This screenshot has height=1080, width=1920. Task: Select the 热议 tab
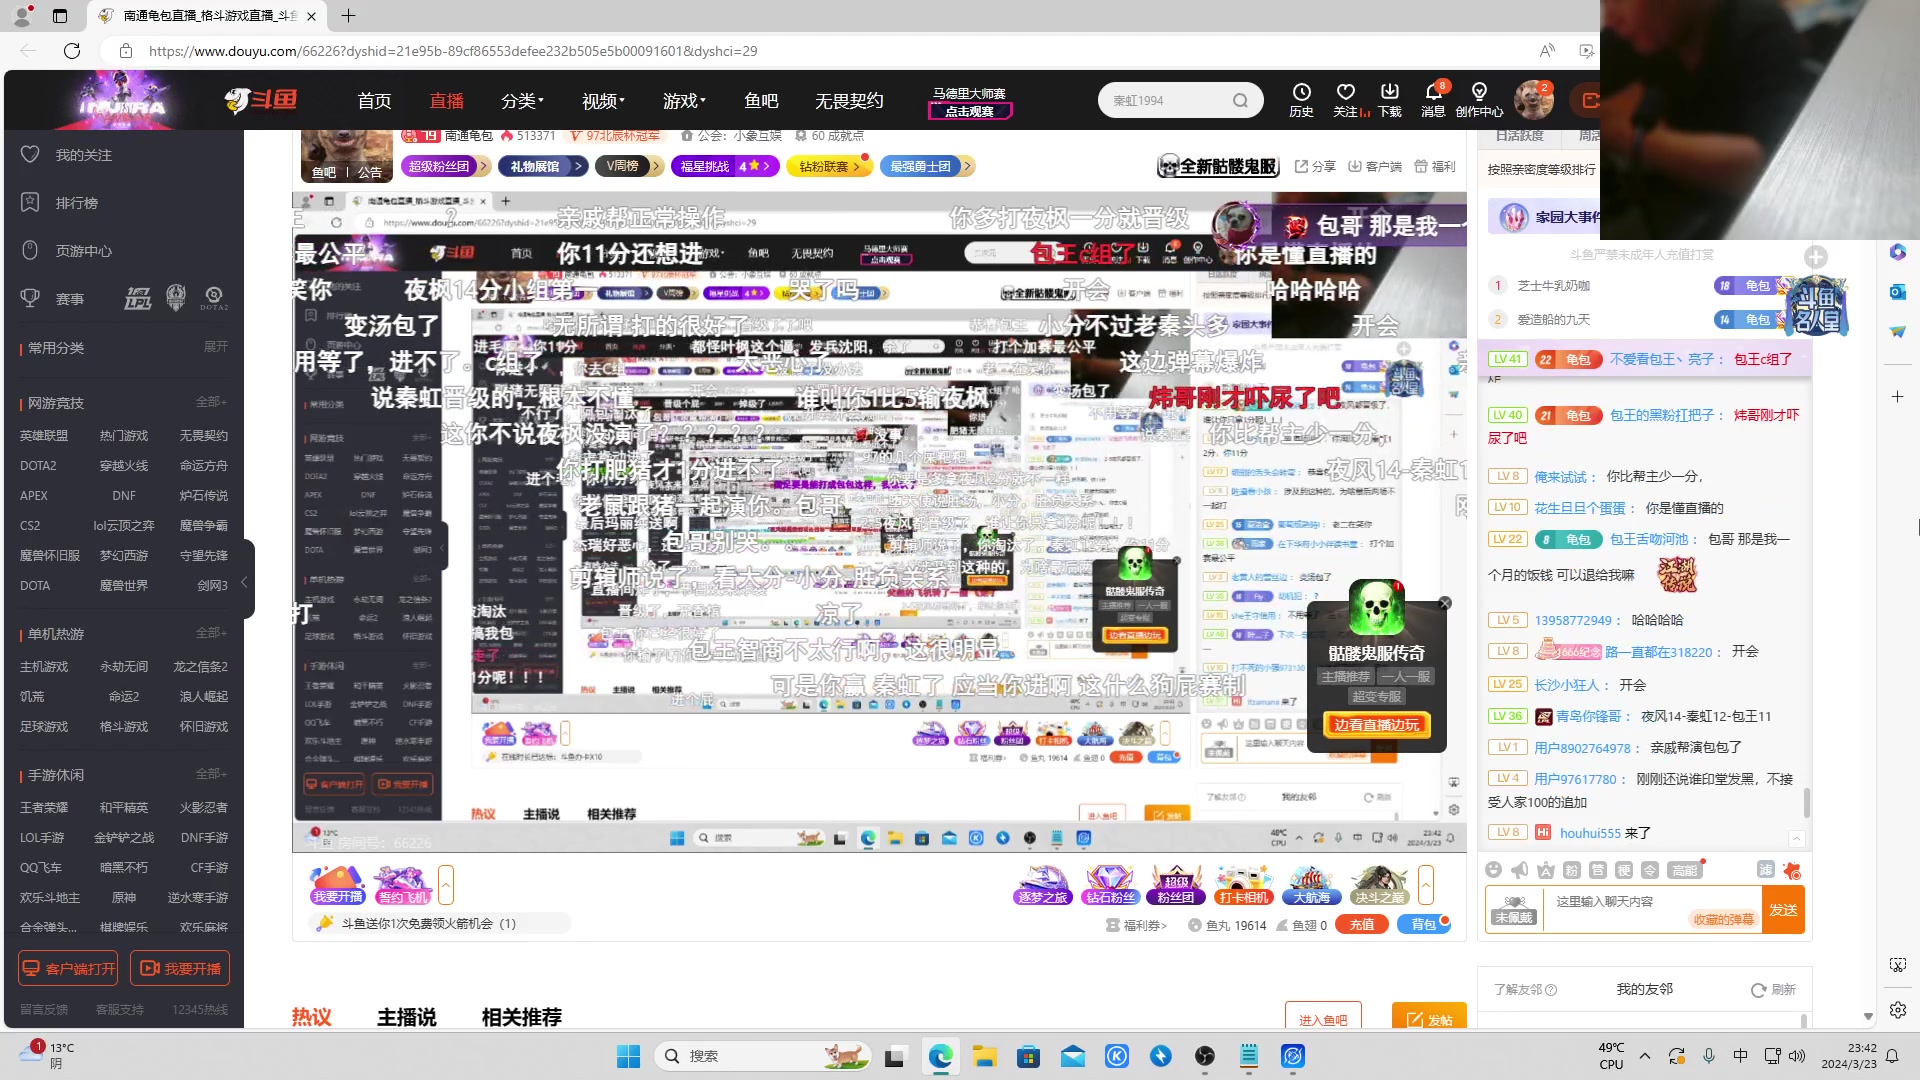[x=311, y=1017]
